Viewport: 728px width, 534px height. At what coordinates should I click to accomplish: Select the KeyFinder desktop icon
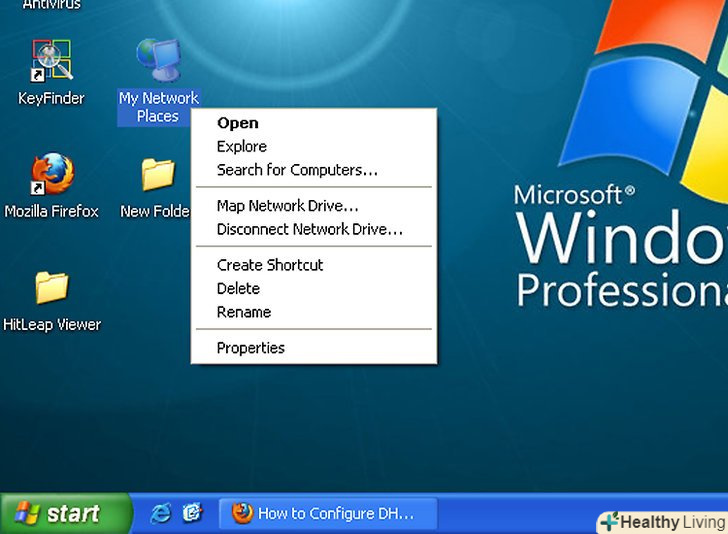tap(52, 61)
